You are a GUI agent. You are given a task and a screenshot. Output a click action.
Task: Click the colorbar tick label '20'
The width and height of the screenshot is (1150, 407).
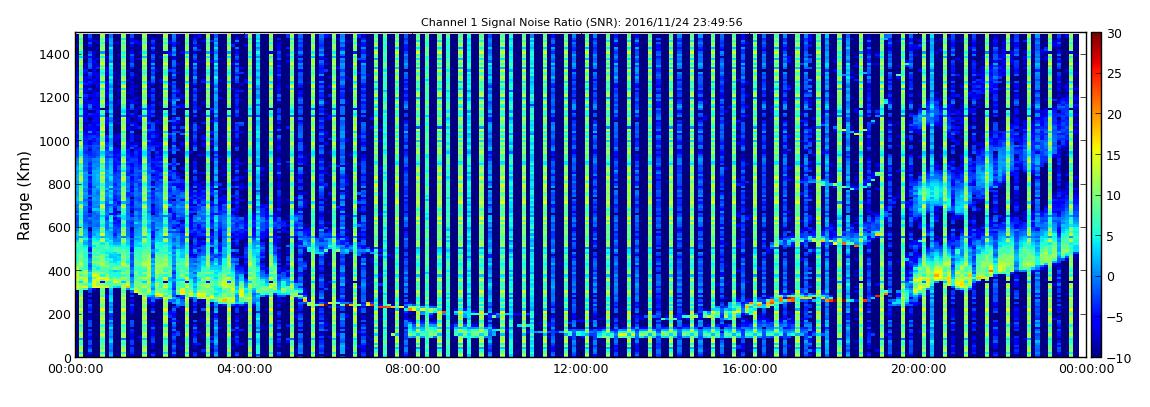(x=1114, y=114)
